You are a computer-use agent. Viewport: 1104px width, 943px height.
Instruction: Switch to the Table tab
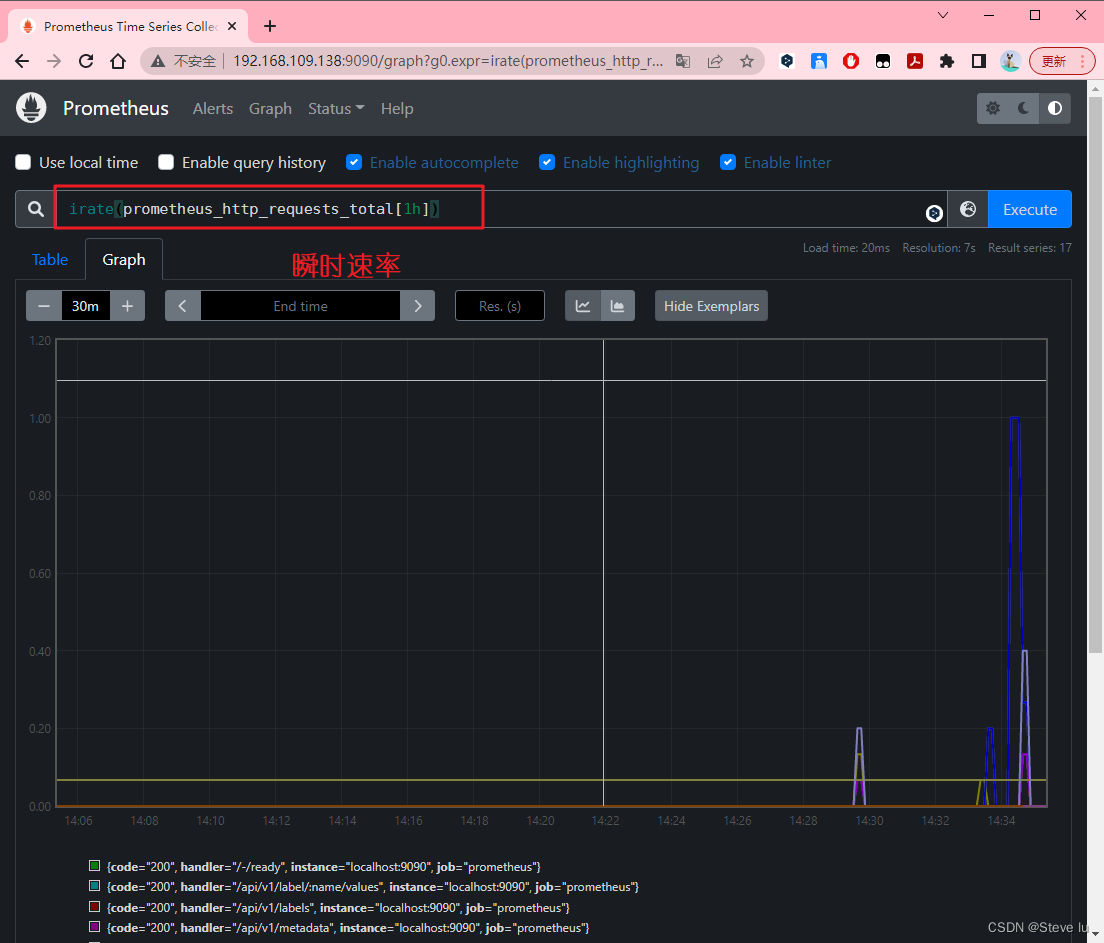pyautogui.click(x=50, y=259)
